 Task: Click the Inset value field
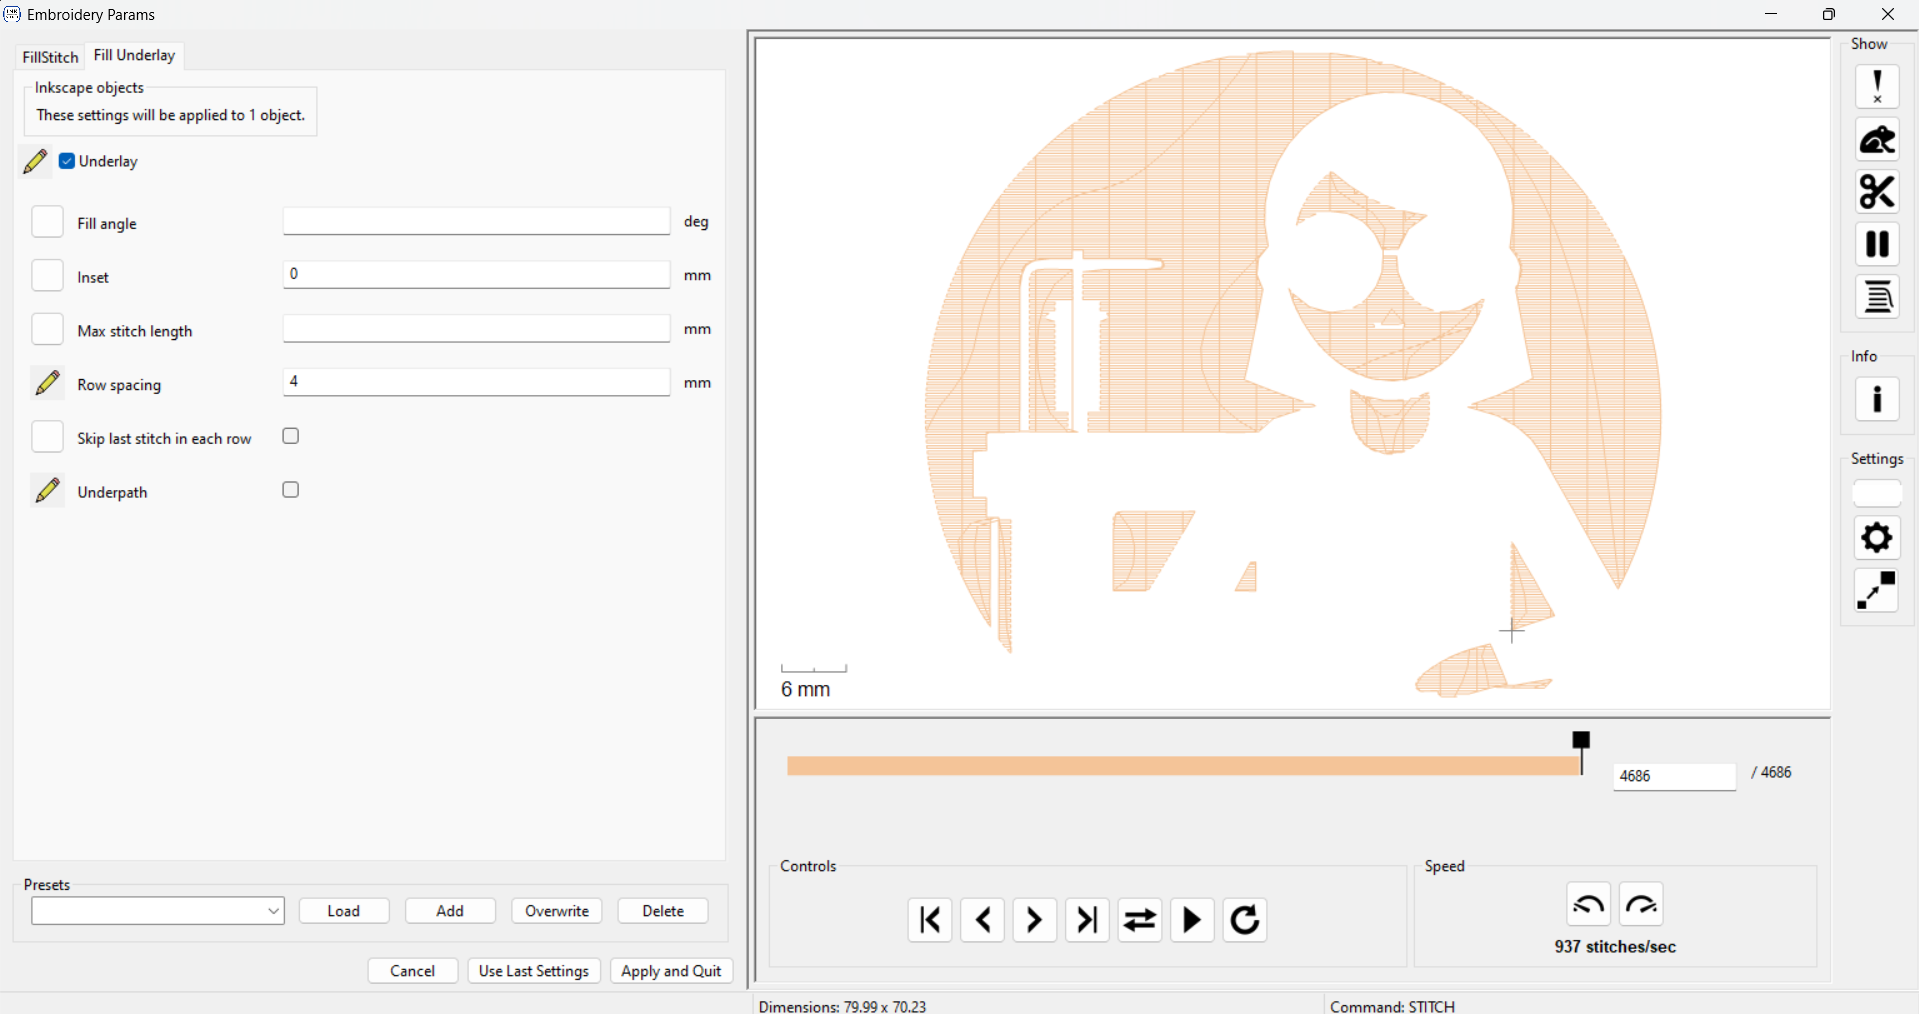coord(476,275)
